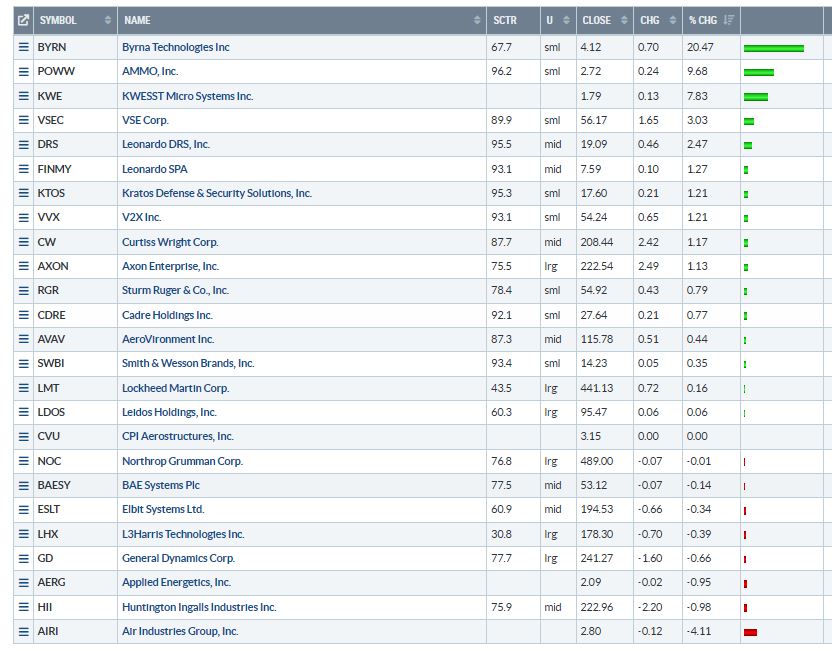Sort table by % CHG column

[x=712, y=21]
